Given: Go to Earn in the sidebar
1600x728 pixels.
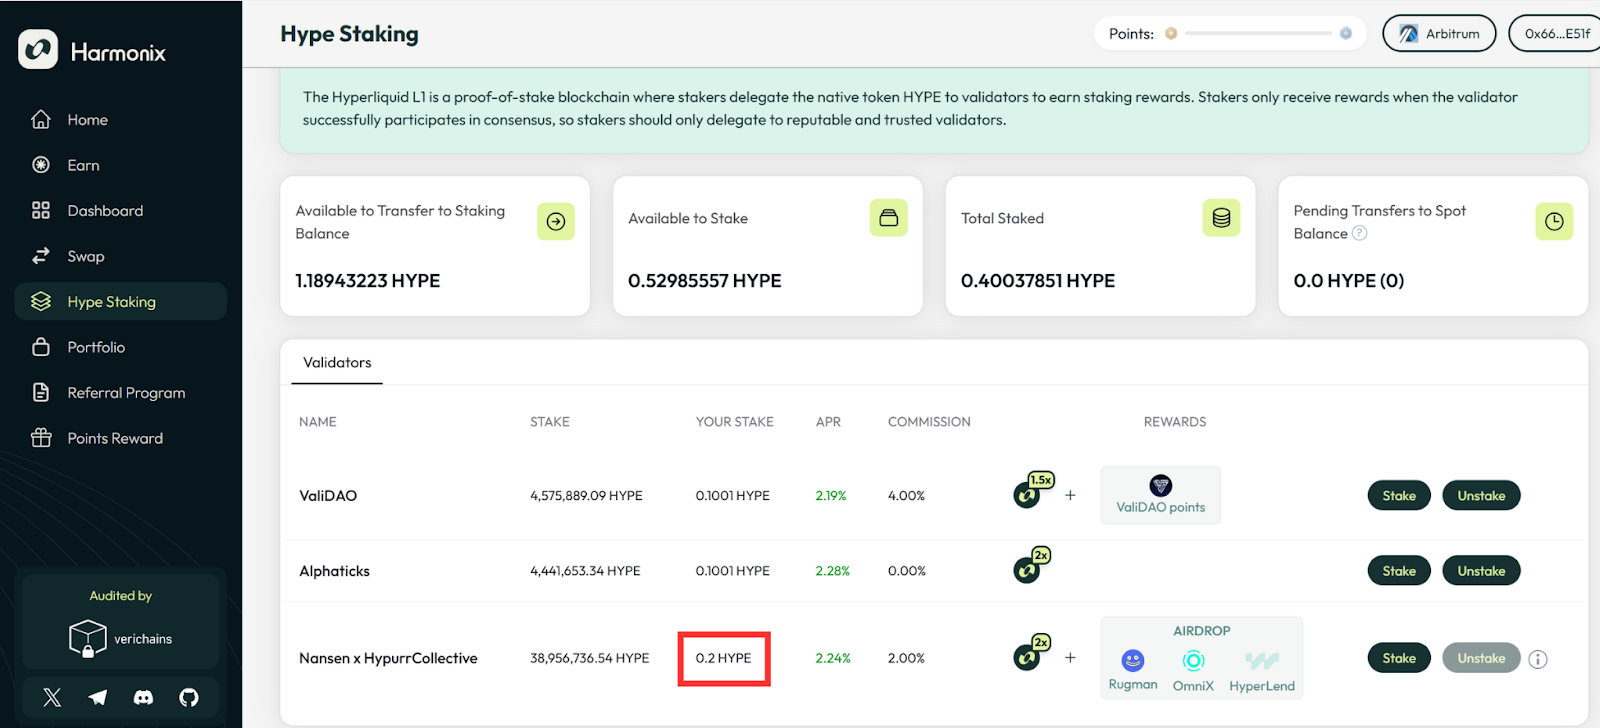Looking at the screenshot, I should [x=83, y=165].
